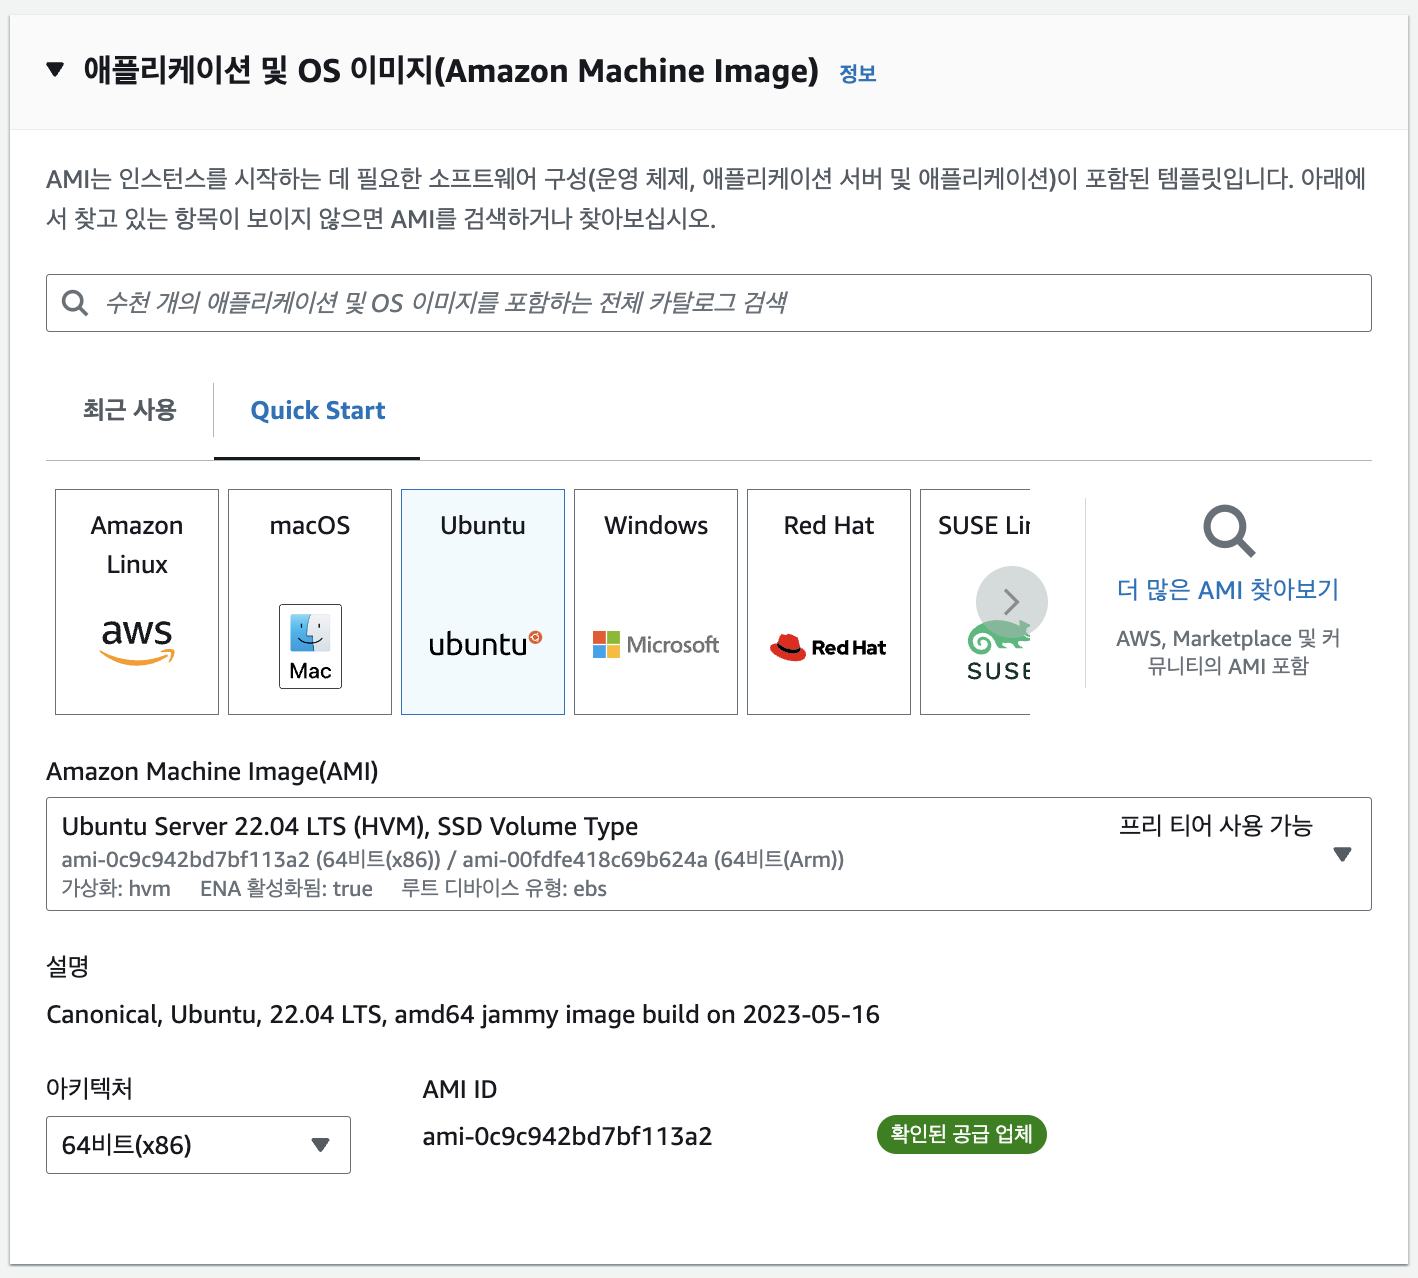Switch to the Quick Start tab
1418x1278 pixels.
[317, 411]
